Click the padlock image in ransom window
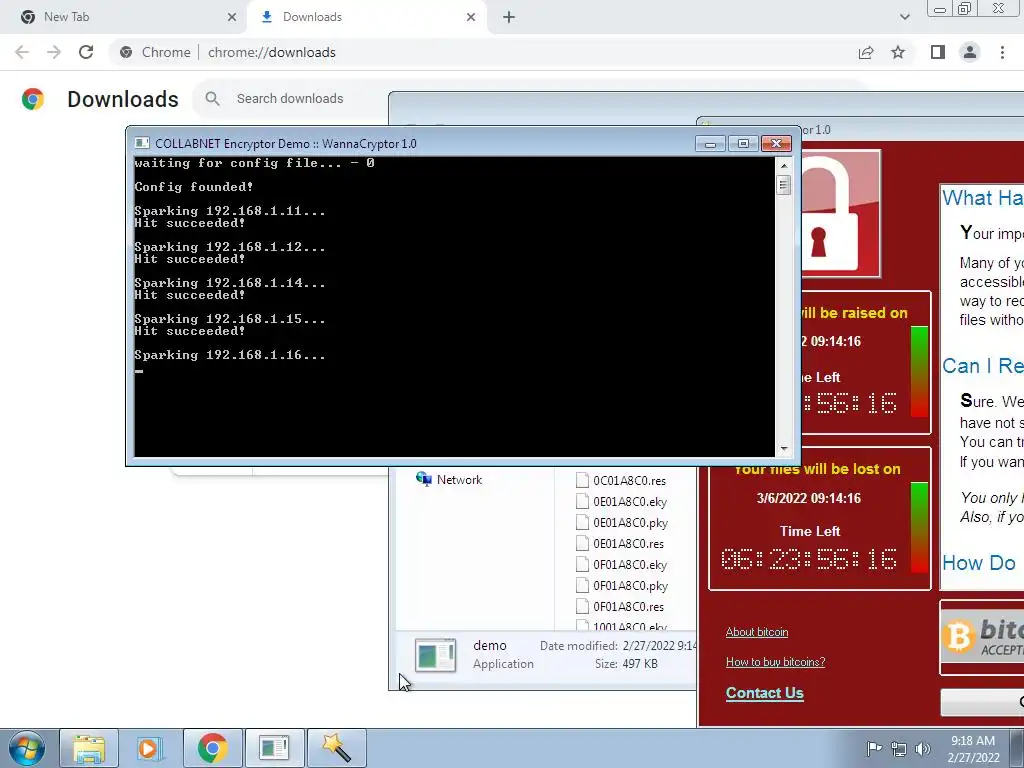1024x768 pixels. (840, 214)
